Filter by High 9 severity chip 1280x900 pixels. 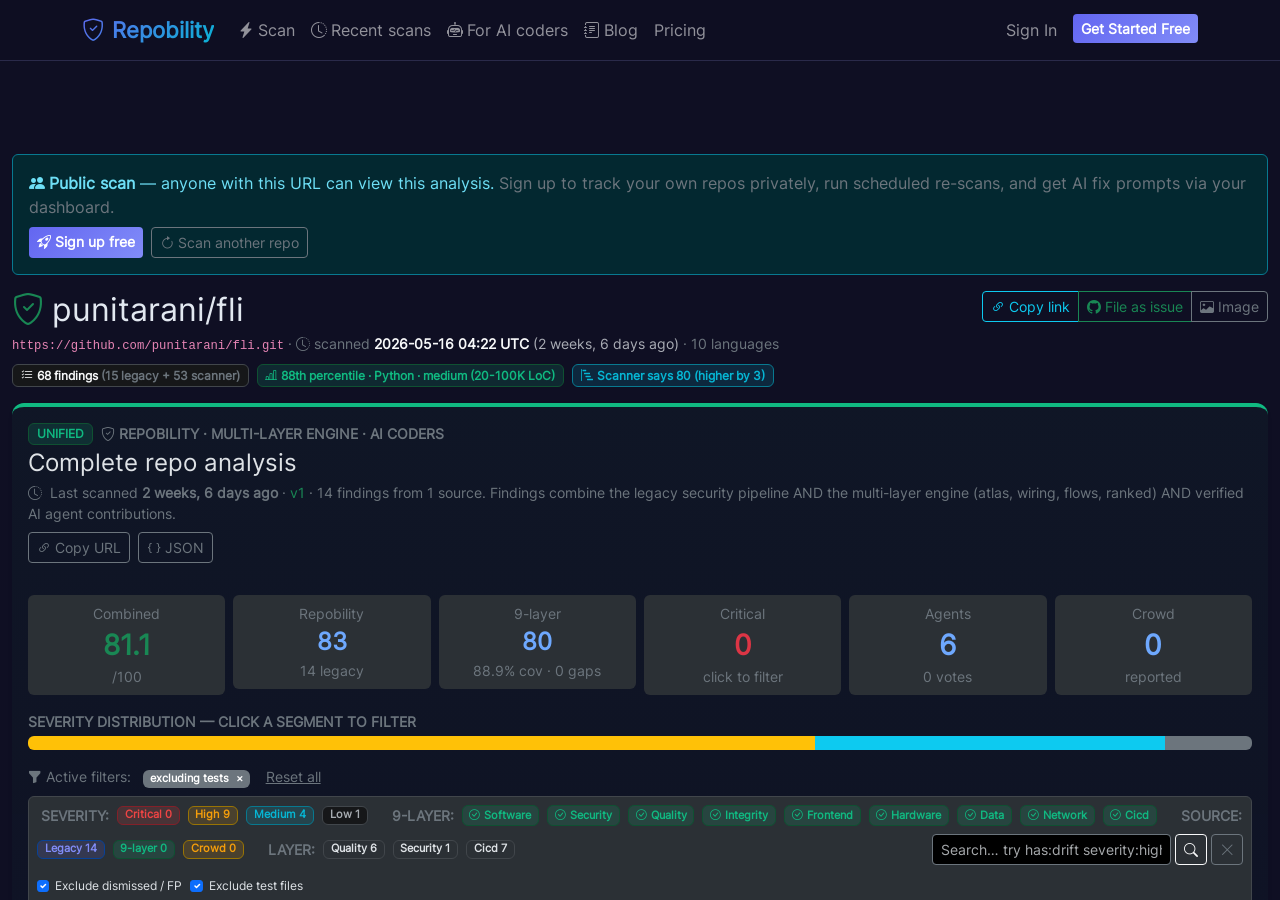(x=213, y=815)
